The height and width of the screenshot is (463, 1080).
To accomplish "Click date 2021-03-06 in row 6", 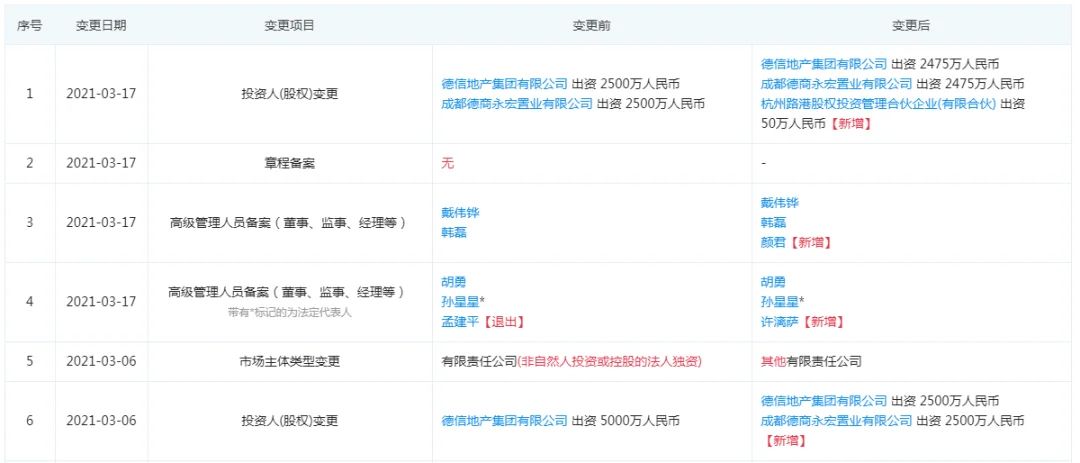I will pyautogui.click(x=101, y=420).
